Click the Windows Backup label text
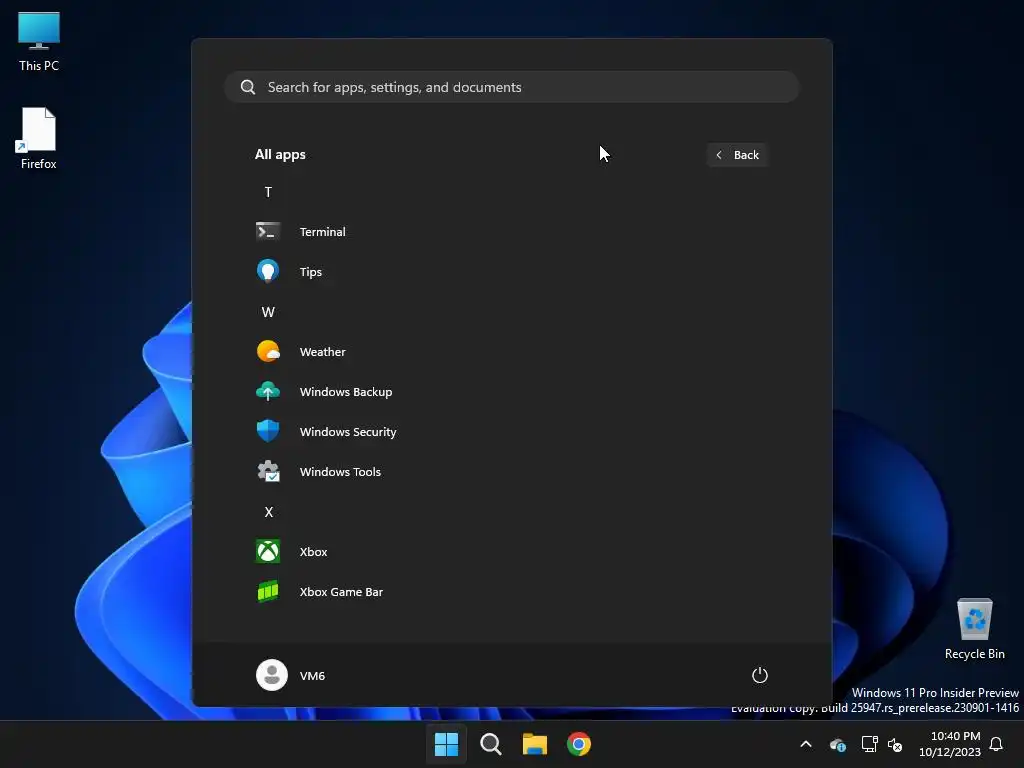Viewport: 1024px width, 768px height. pos(345,392)
